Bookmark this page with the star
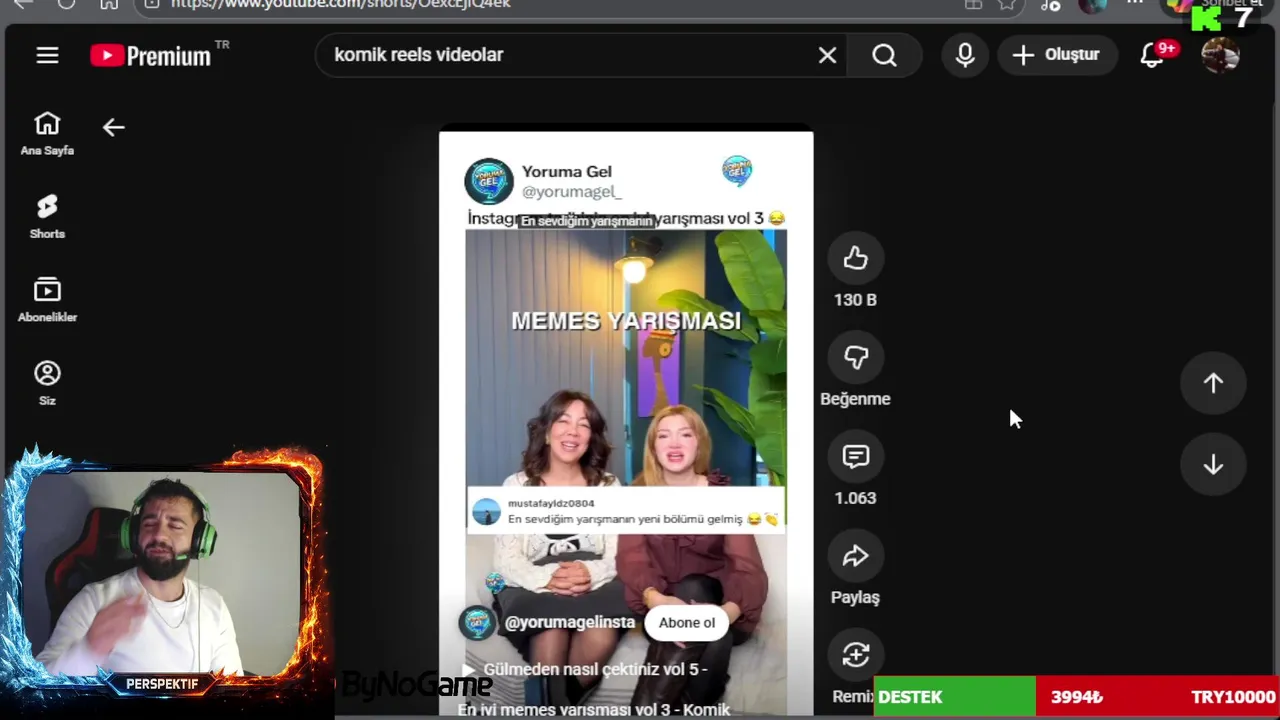1280x720 pixels. 1007,4
